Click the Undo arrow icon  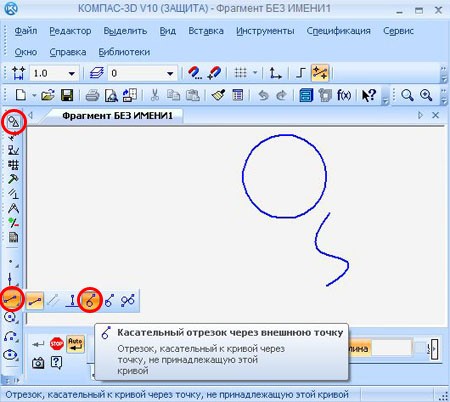click(x=263, y=96)
